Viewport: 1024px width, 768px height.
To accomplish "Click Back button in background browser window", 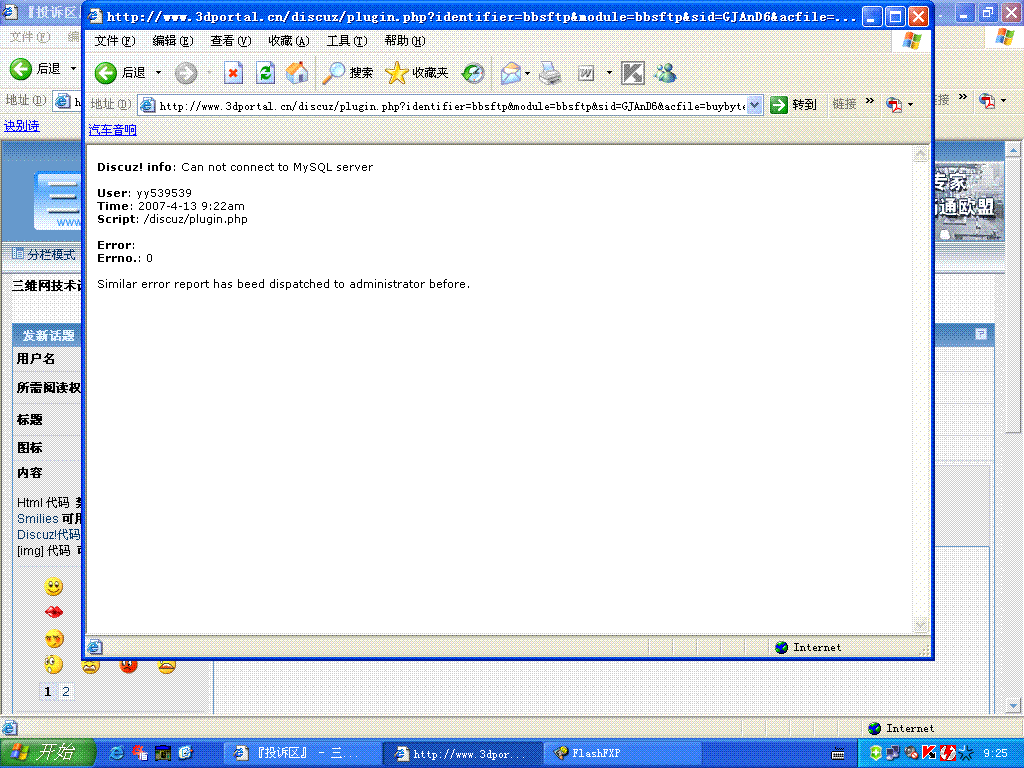I will [36, 69].
